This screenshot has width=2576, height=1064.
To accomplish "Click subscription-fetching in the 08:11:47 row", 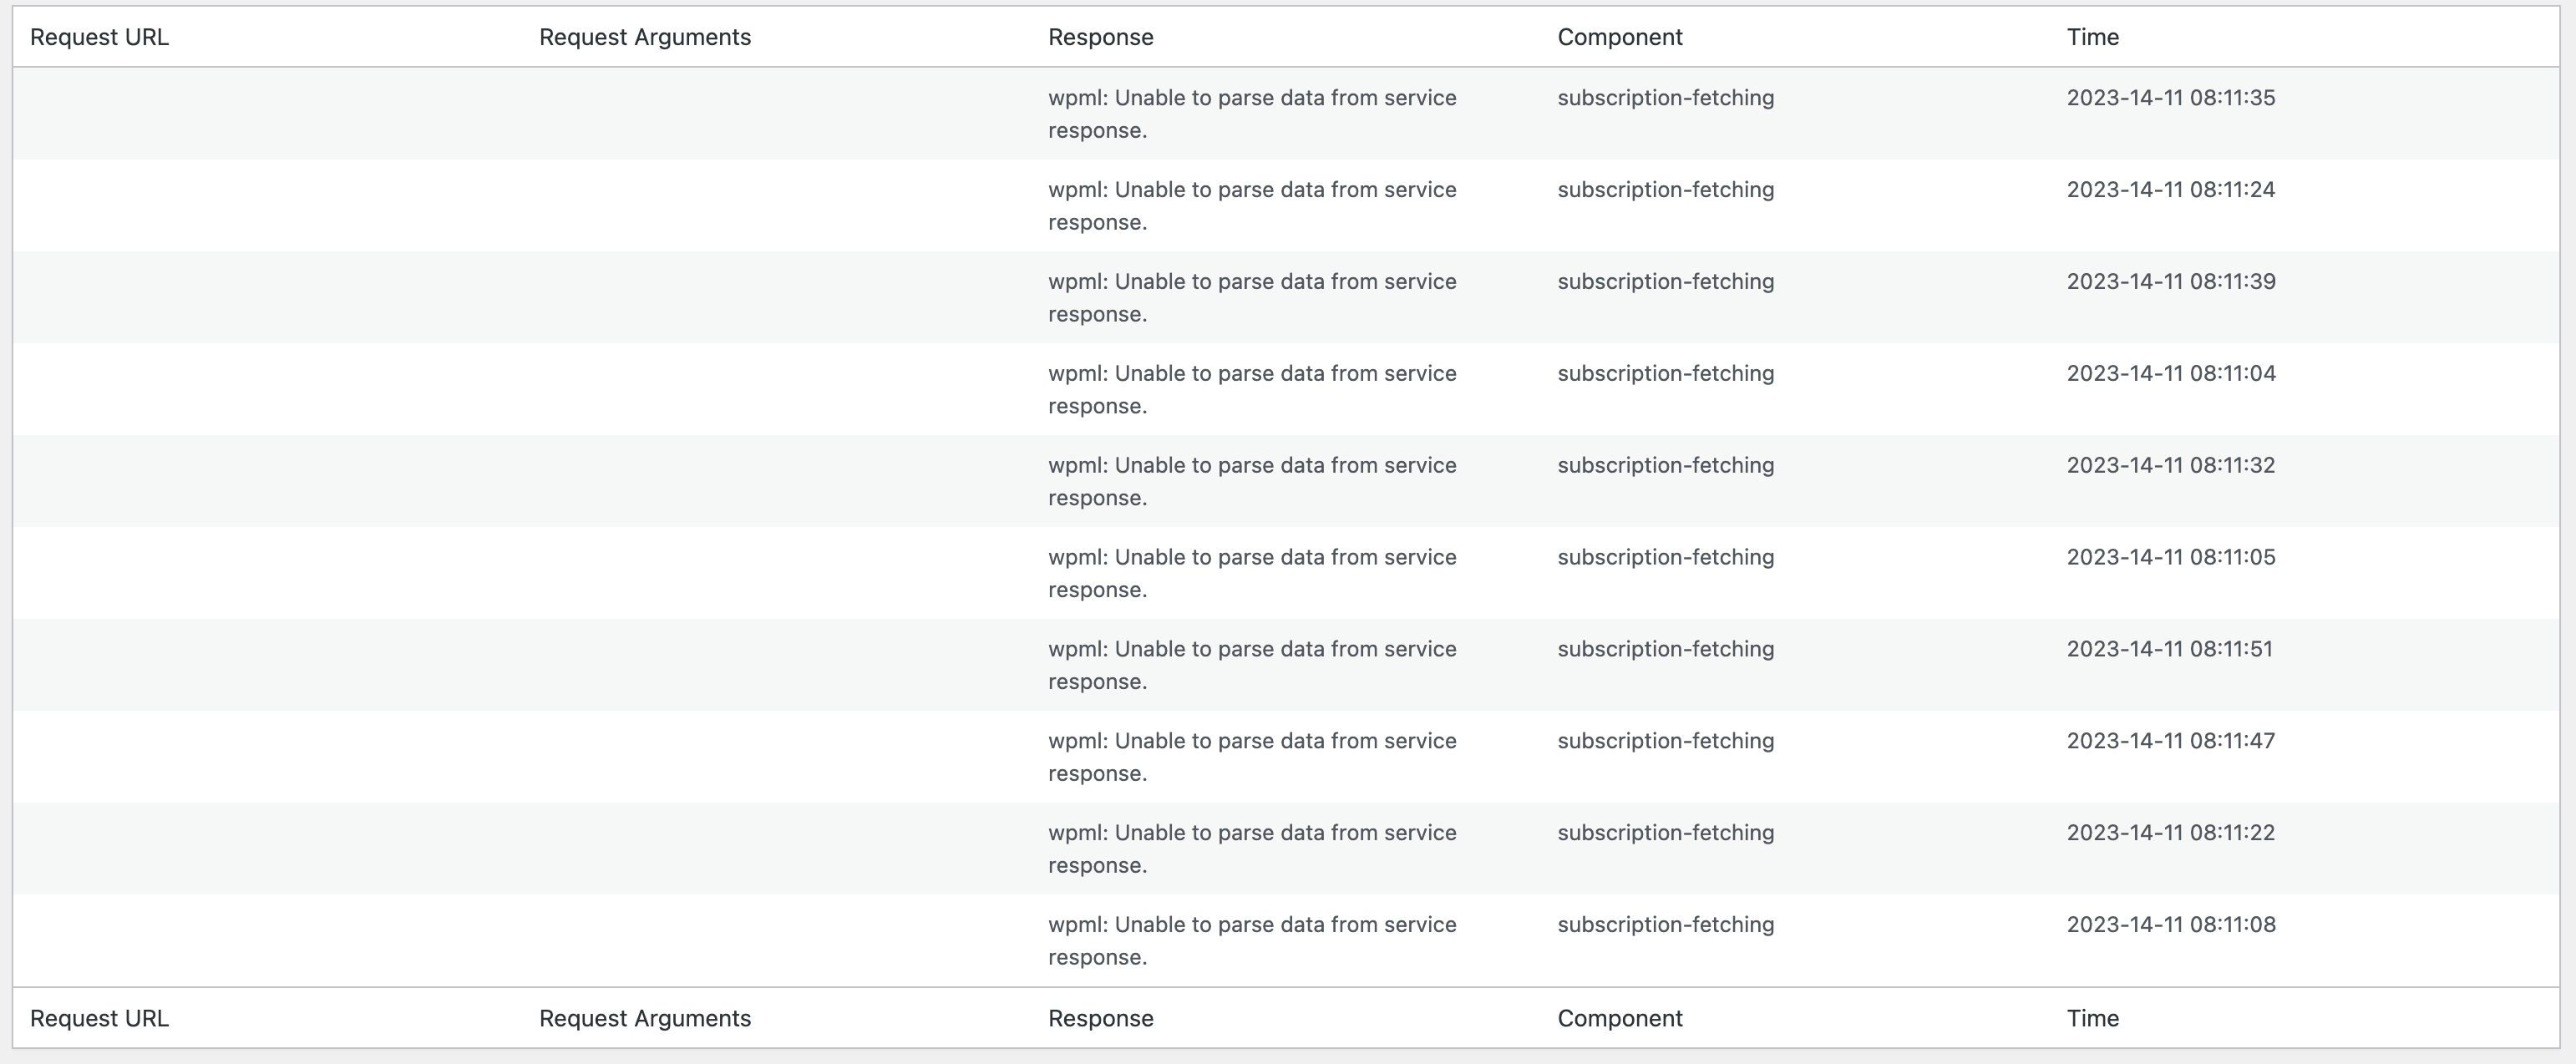I will pyautogui.click(x=1666, y=742).
